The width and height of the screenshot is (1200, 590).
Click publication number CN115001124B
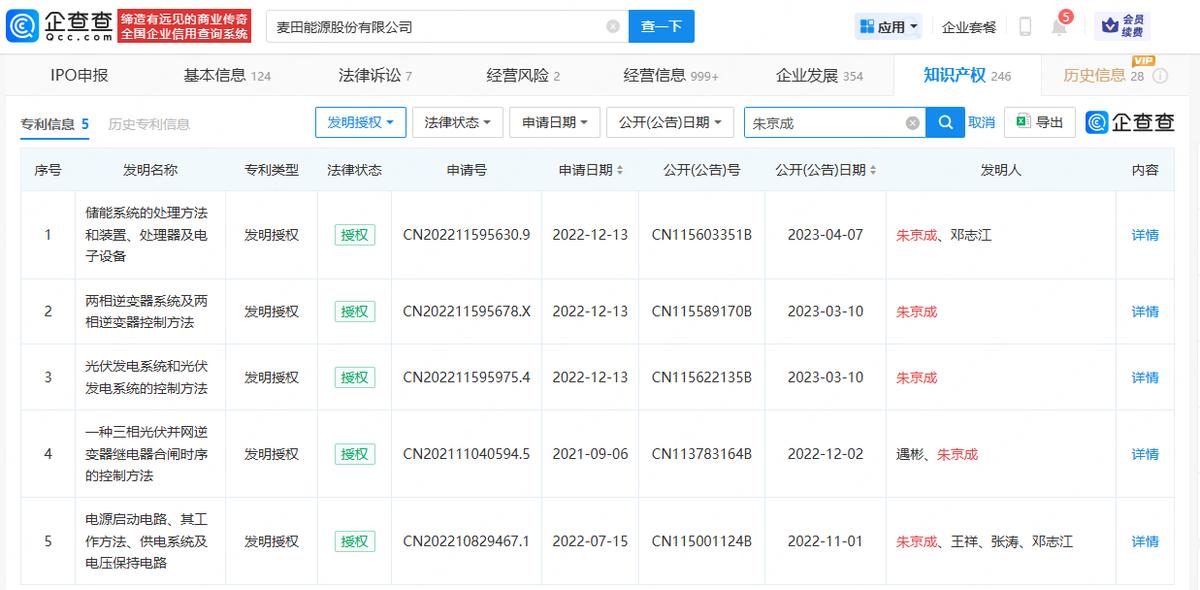tap(701, 541)
